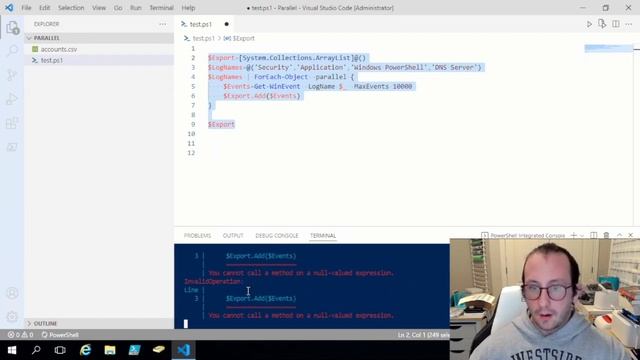The width and height of the screenshot is (640, 360).
Task: Click 'Get-WinEvent' on line 5
Action: click(277, 86)
